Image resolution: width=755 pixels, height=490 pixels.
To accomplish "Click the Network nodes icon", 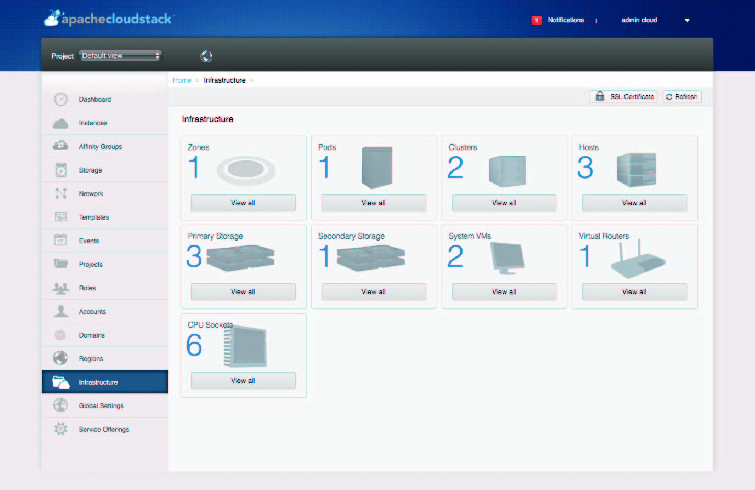I will pos(61,193).
